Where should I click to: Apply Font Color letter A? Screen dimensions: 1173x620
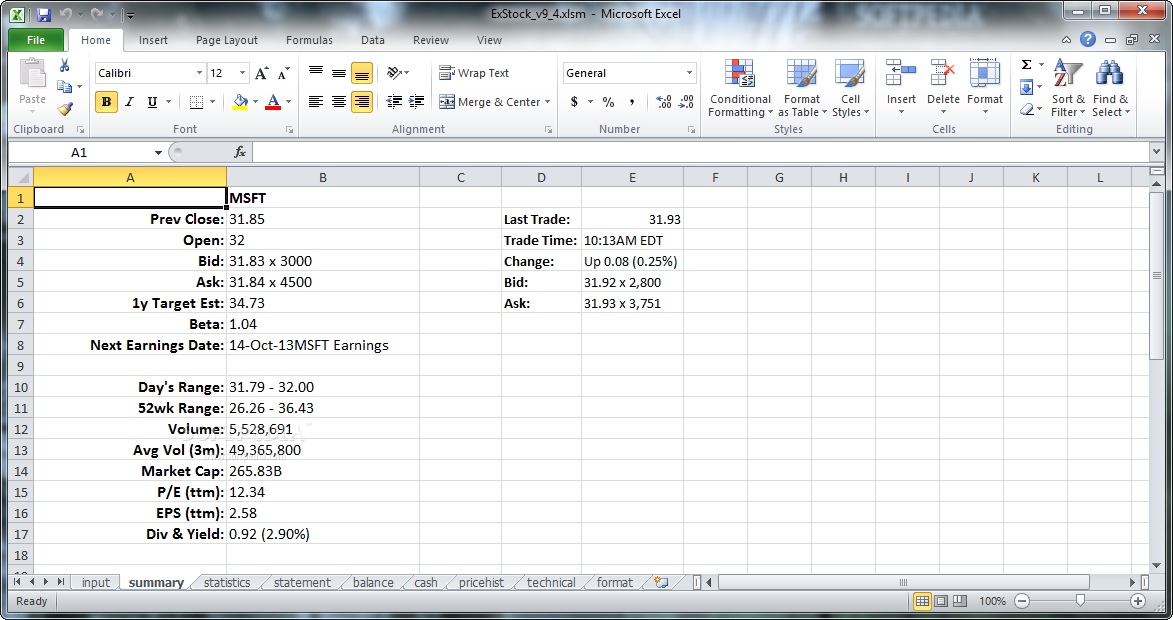tap(273, 102)
